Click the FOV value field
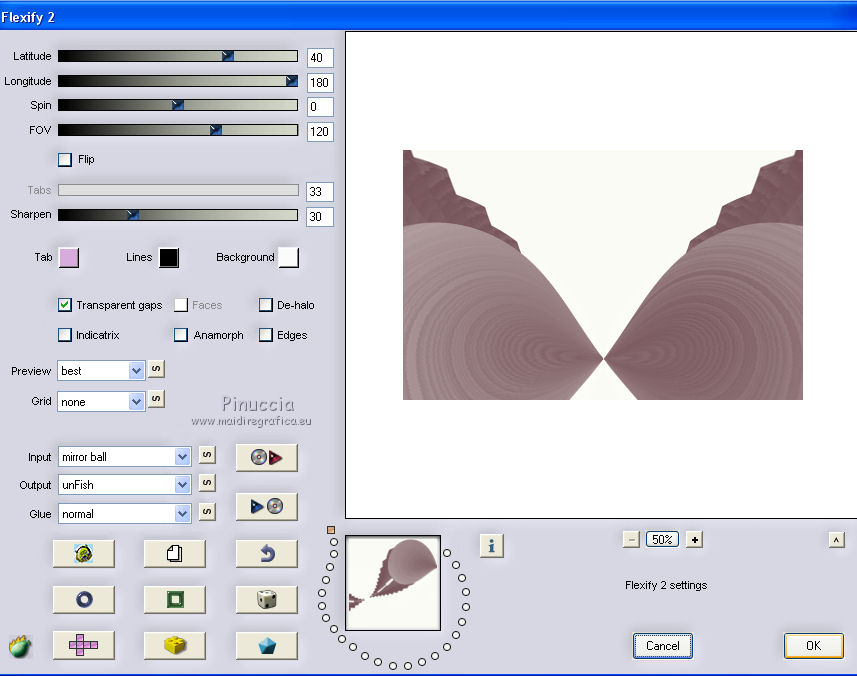 (x=320, y=132)
